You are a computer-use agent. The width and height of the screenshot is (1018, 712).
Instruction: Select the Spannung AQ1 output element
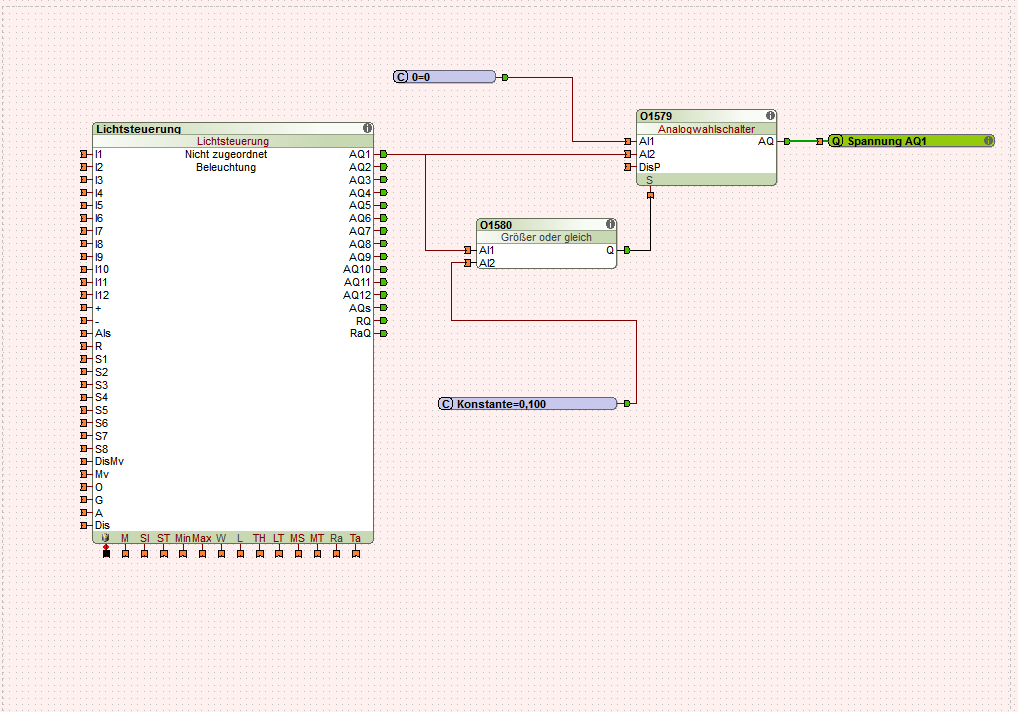point(912,141)
